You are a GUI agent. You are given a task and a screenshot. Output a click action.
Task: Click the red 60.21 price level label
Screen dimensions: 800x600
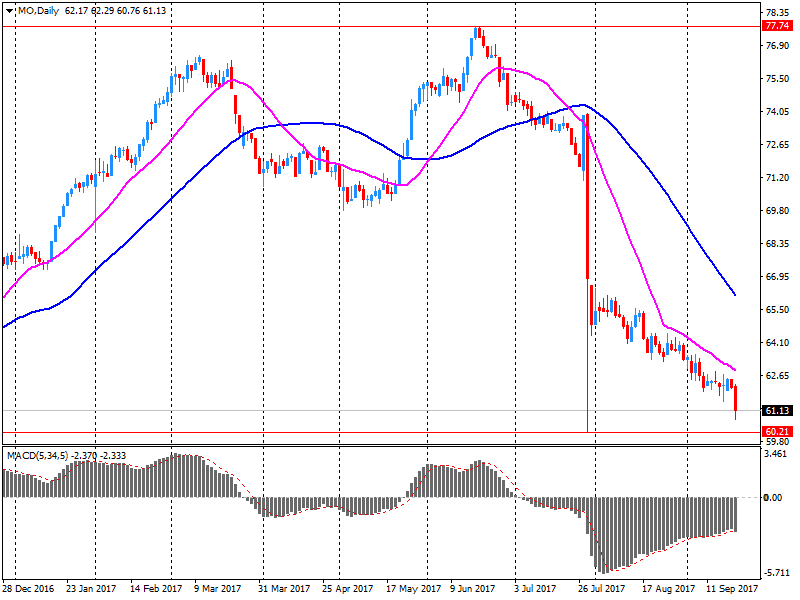[777, 432]
